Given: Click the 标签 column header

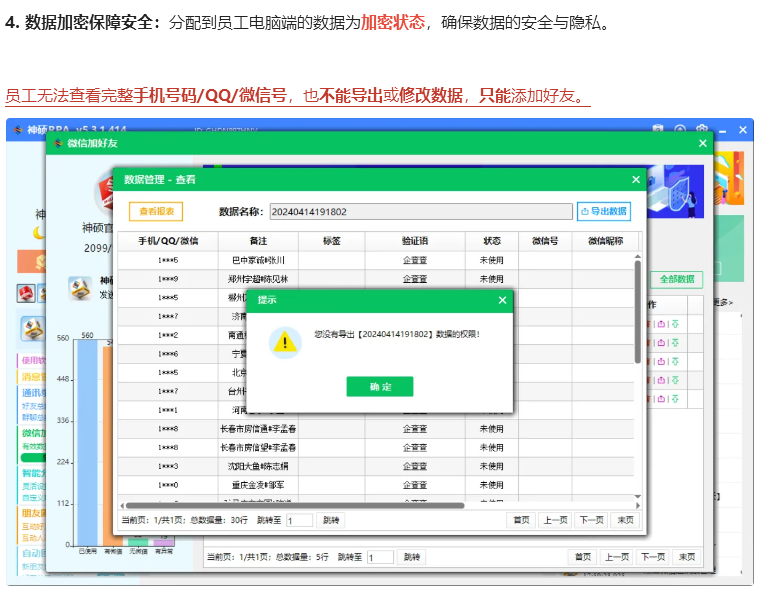Looking at the screenshot, I should tap(332, 241).
